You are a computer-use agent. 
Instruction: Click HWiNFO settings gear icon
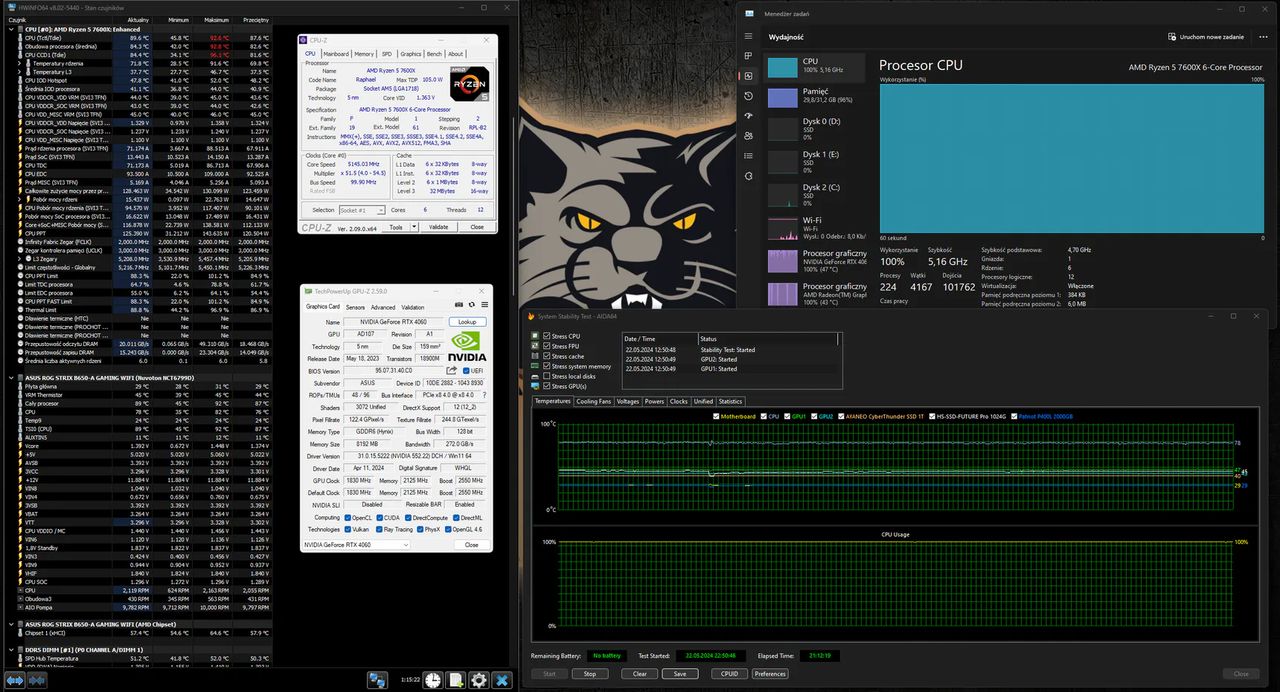479,680
